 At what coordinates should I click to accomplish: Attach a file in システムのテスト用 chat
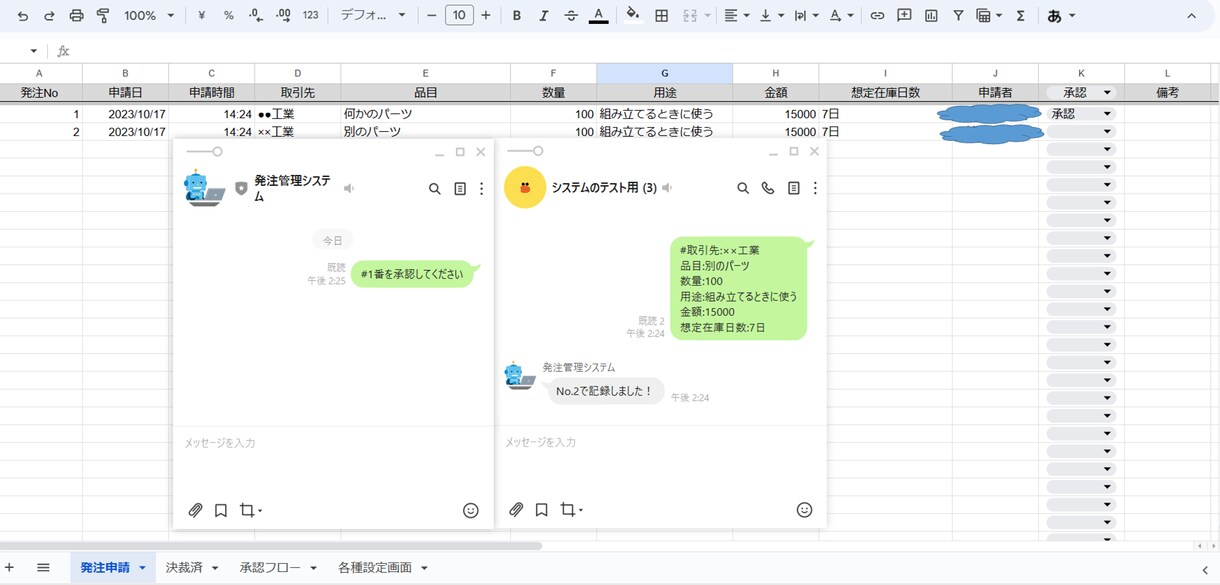click(516, 510)
